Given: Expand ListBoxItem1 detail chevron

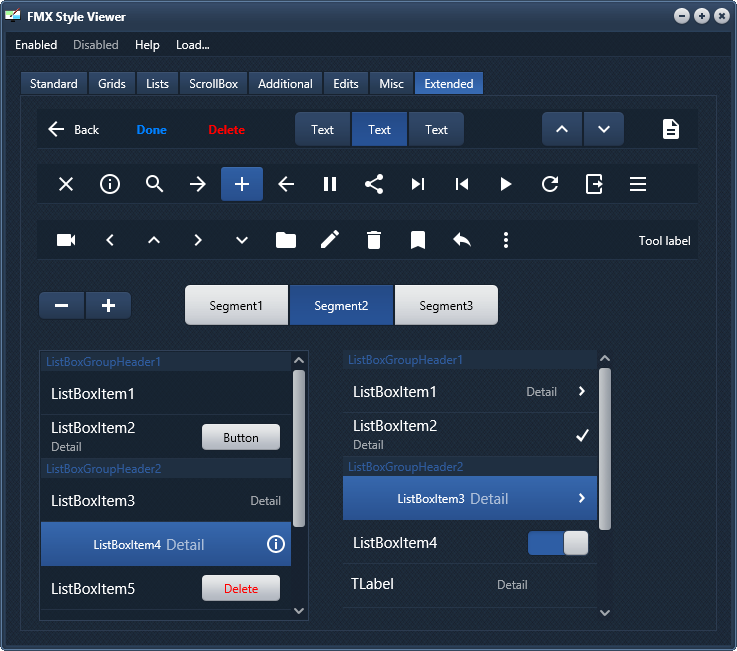Looking at the screenshot, I should [582, 391].
